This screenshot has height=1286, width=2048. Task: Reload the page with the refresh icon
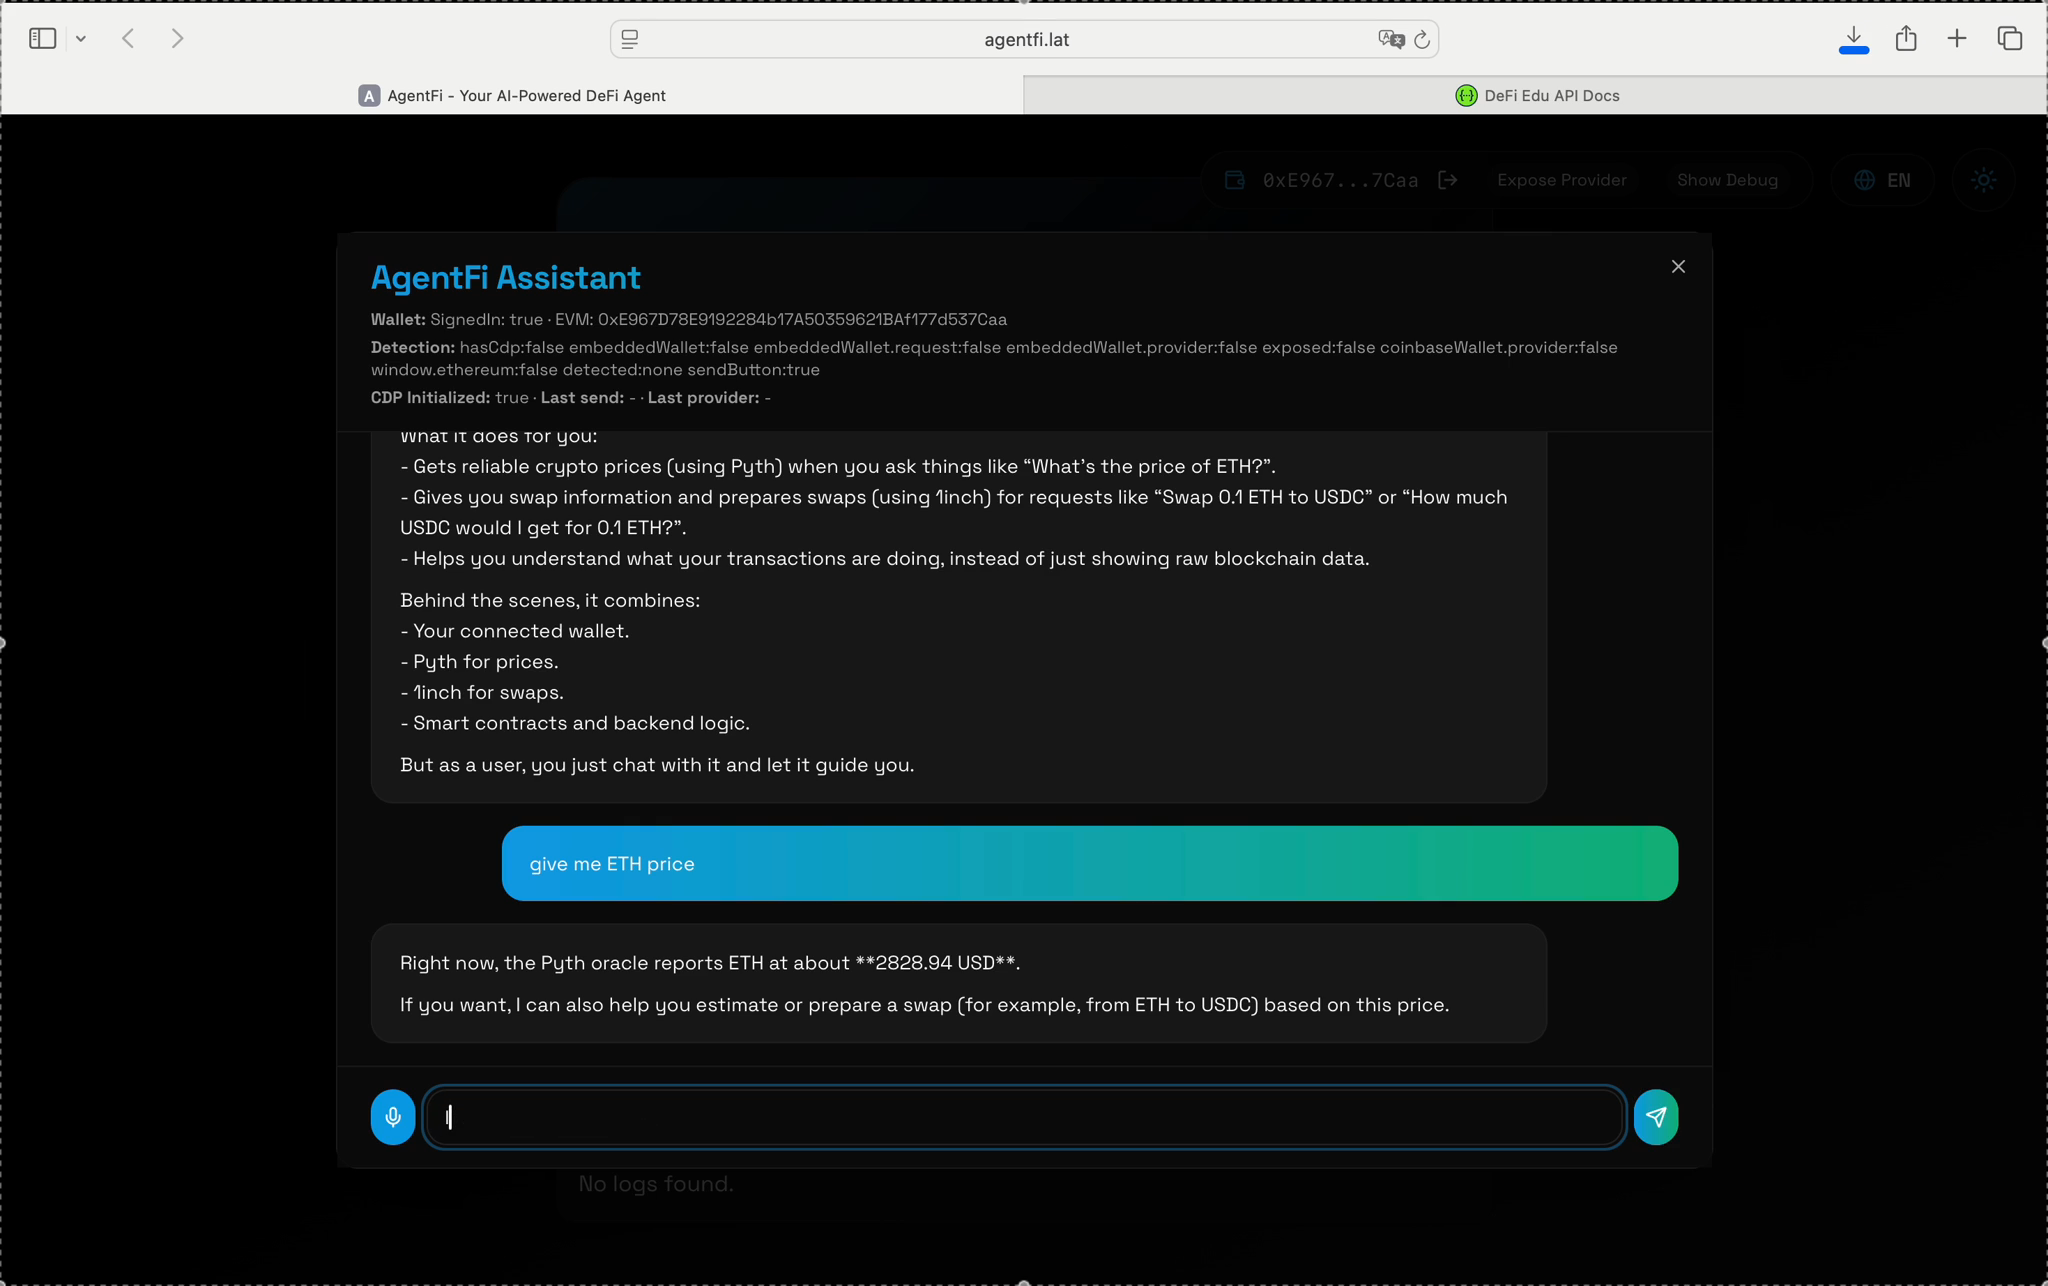point(1422,40)
